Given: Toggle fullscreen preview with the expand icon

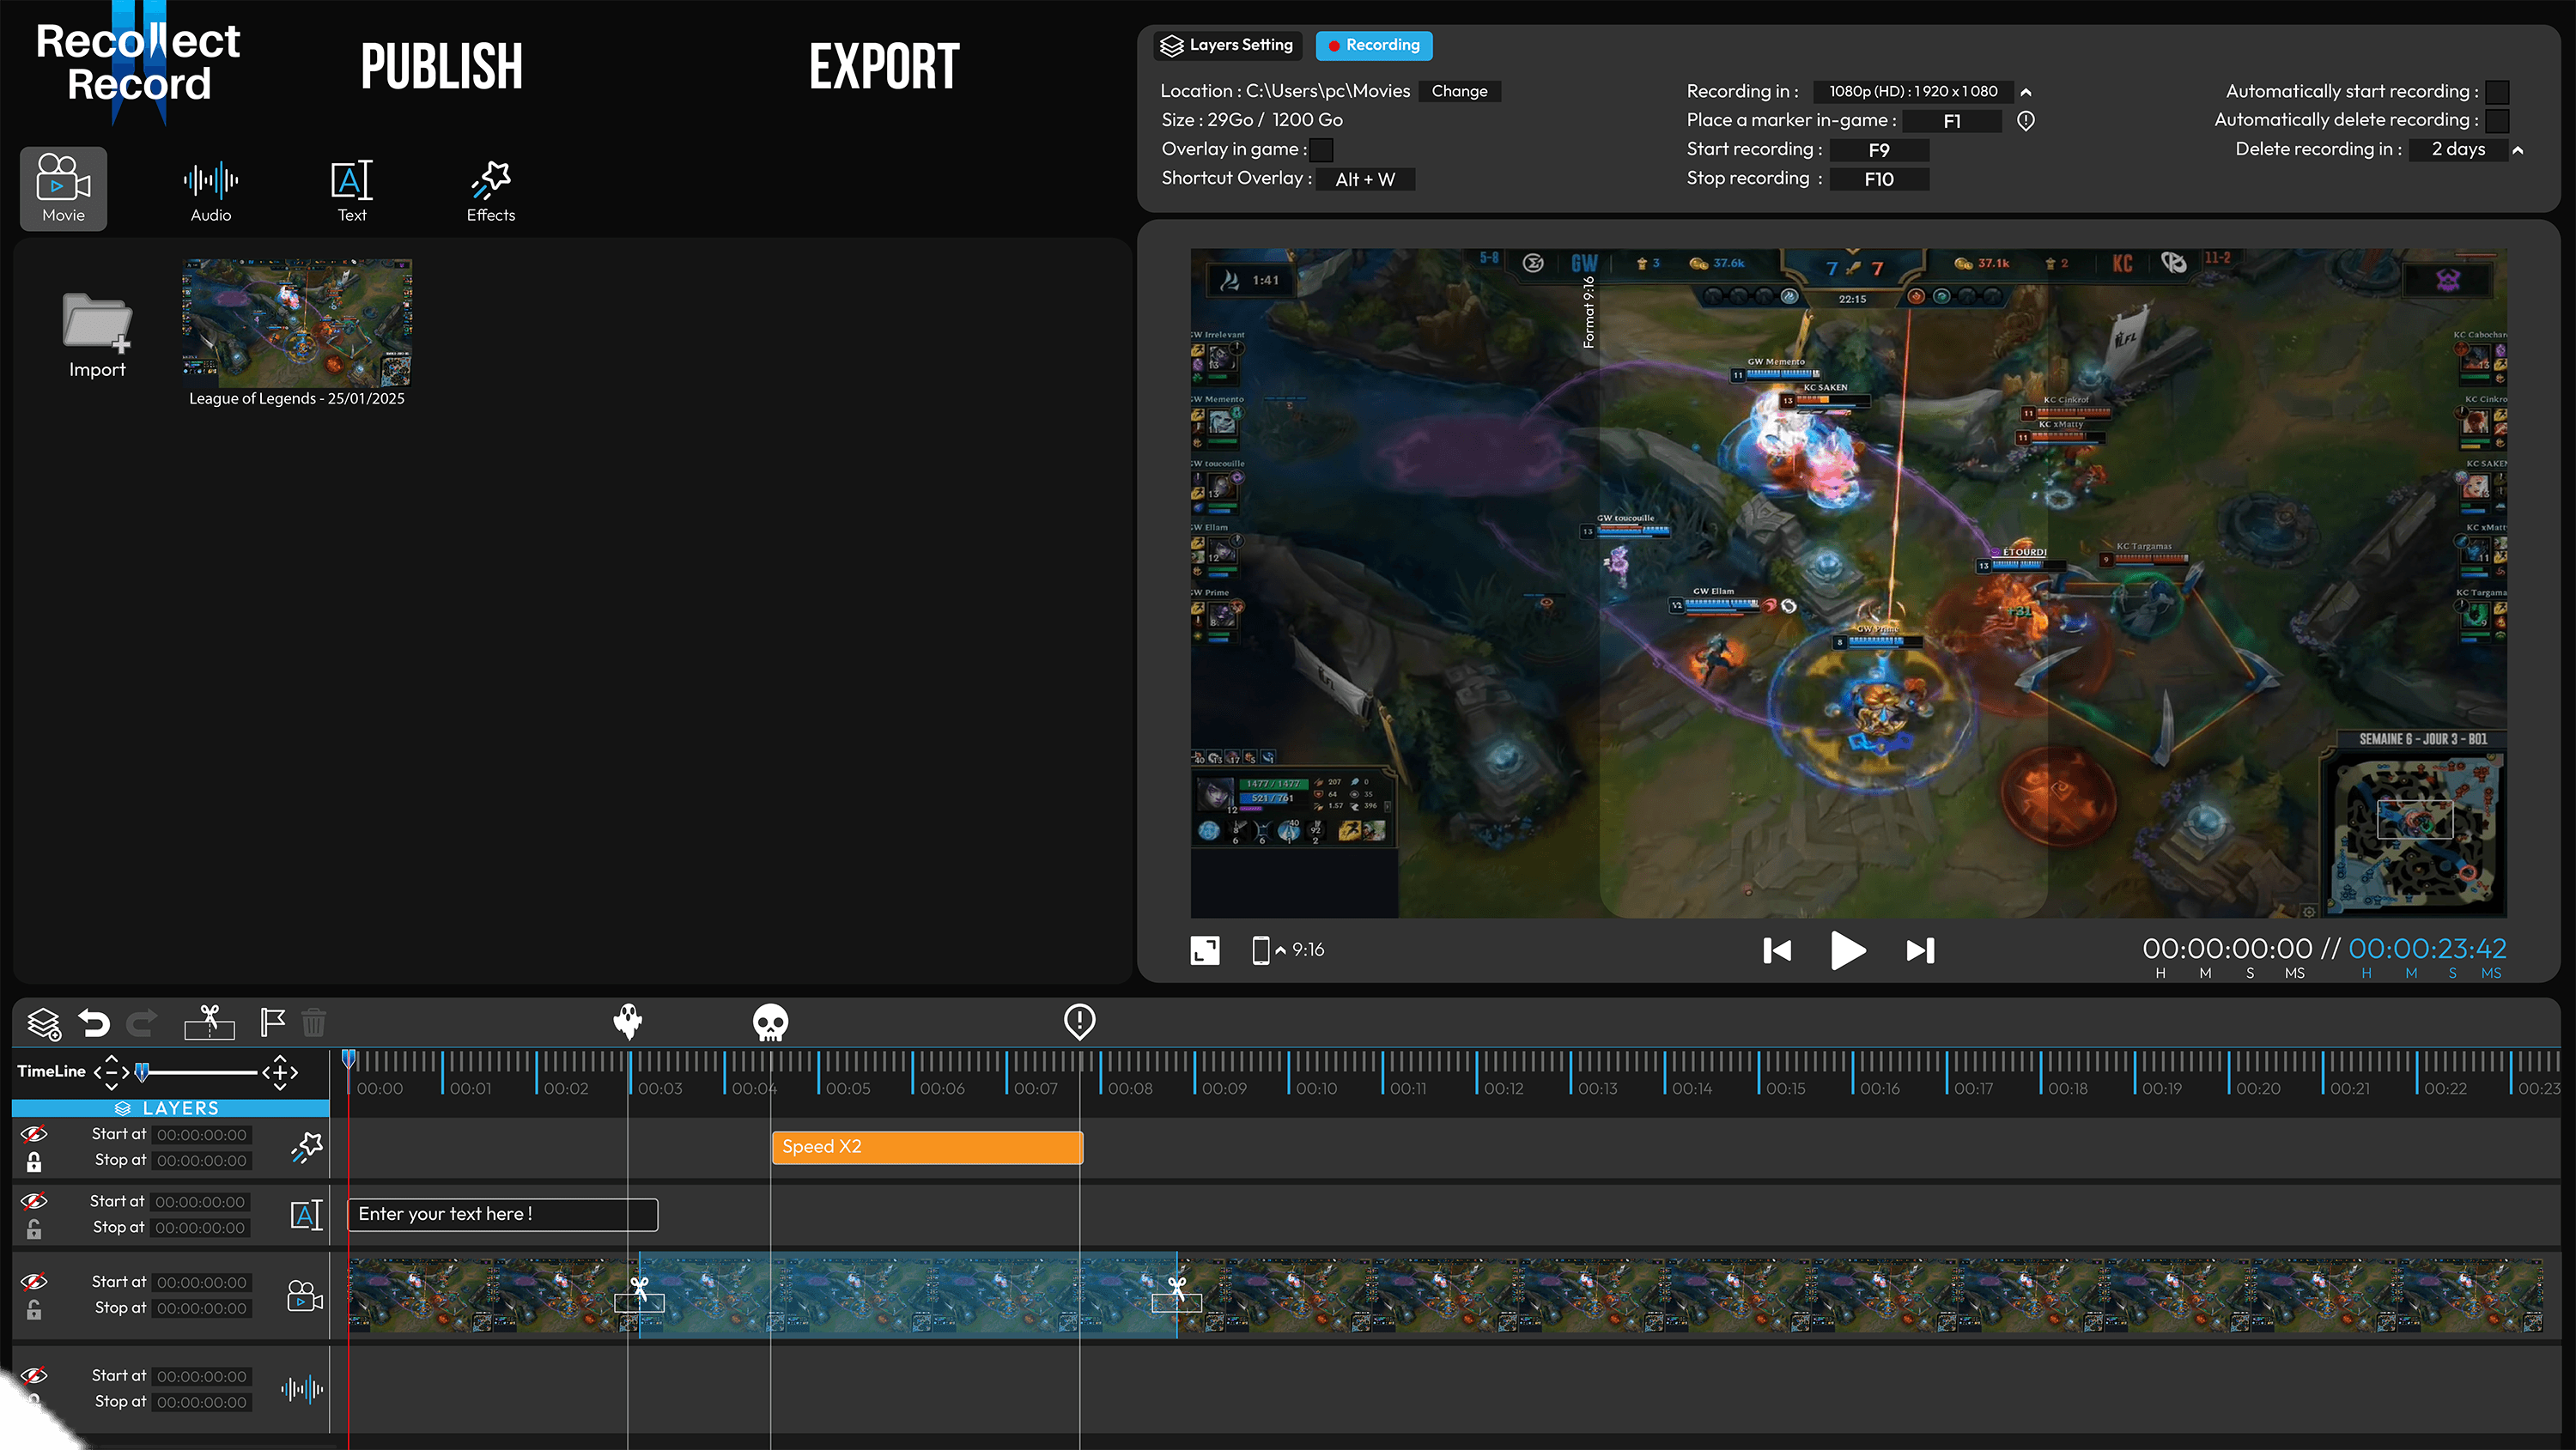Looking at the screenshot, I should click(1205, 950).
